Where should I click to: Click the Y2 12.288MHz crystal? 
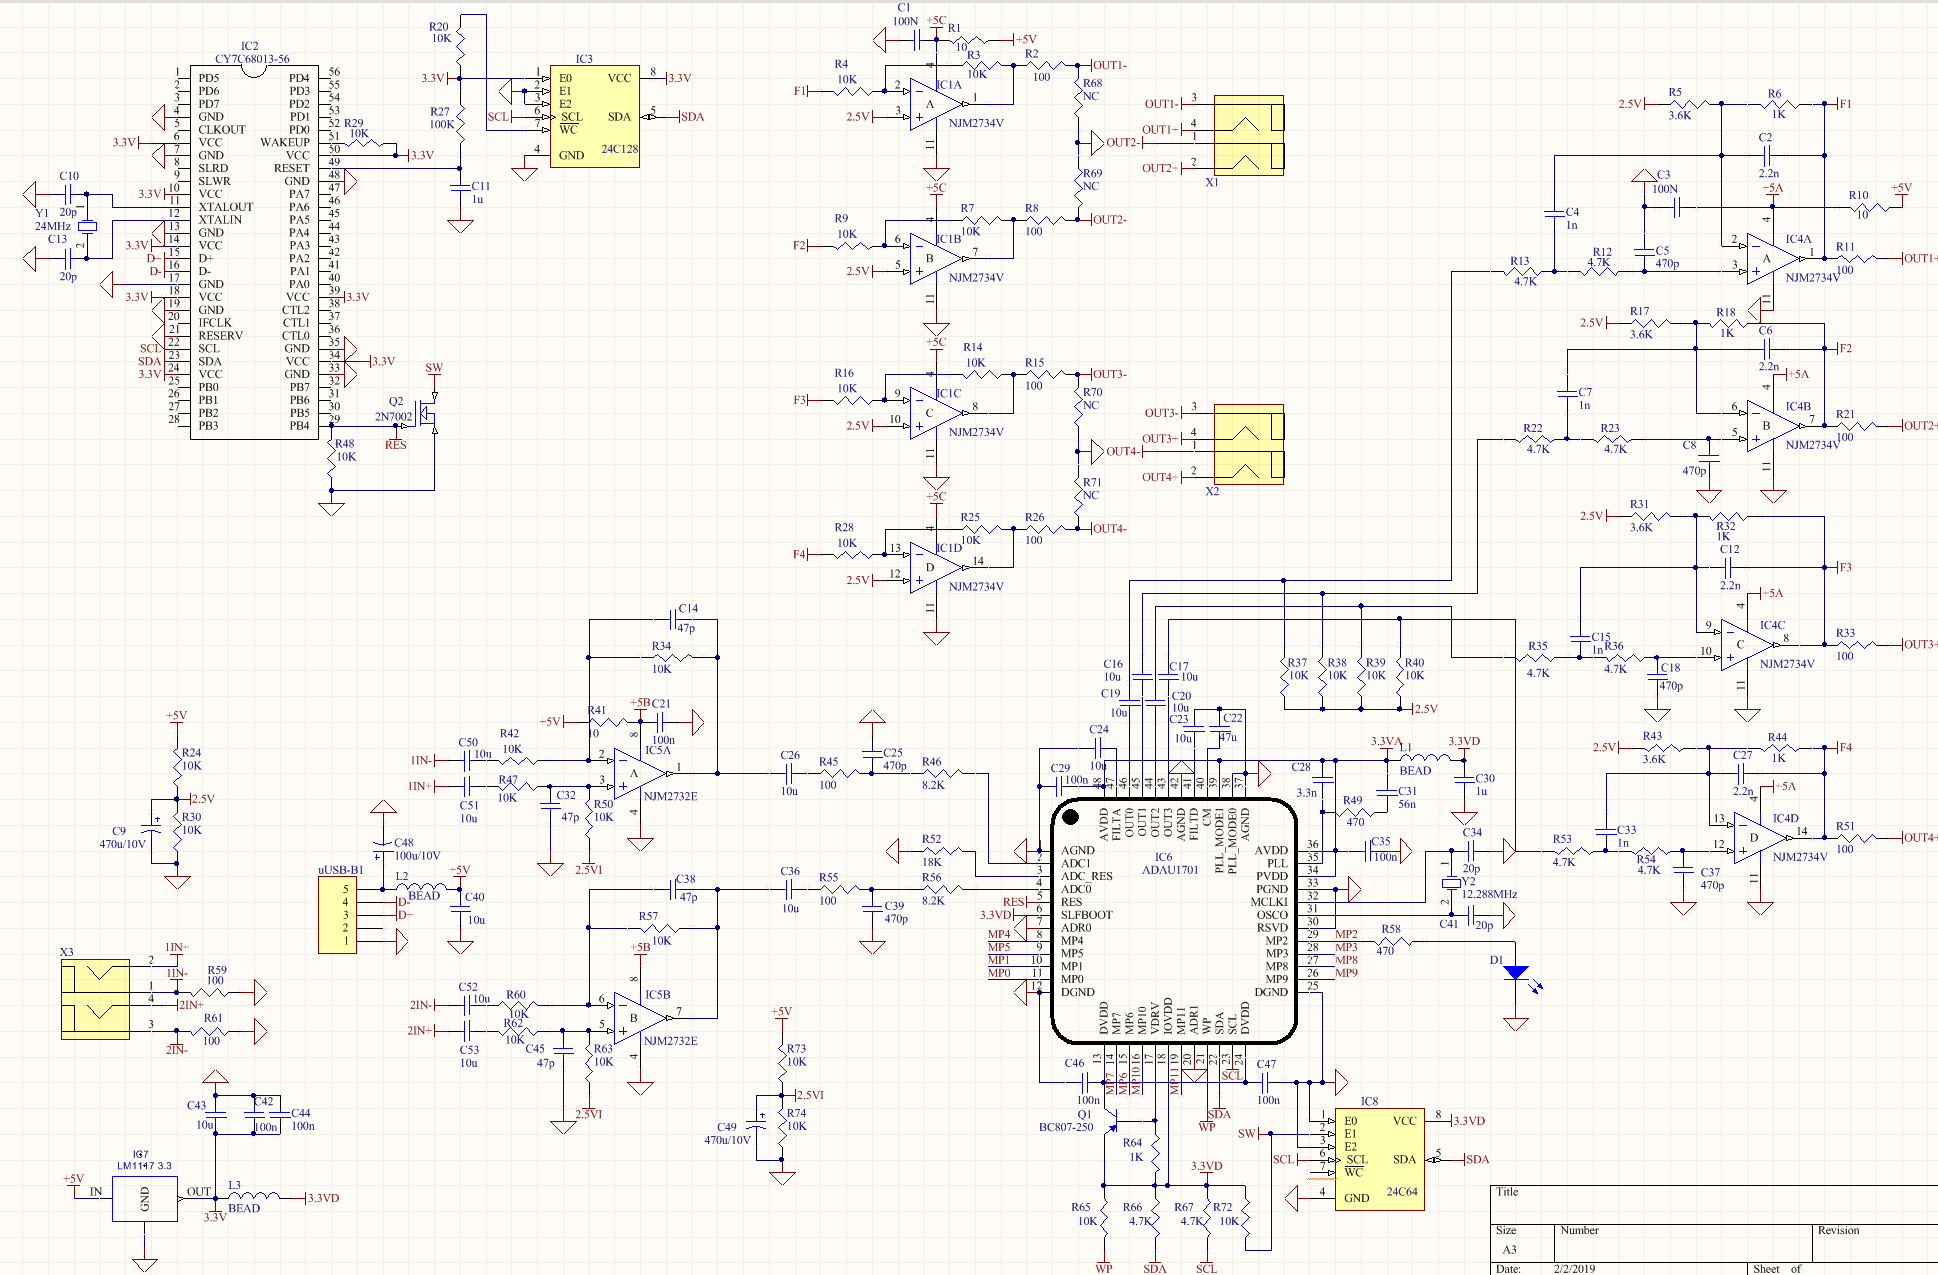tap(1451, 883)
